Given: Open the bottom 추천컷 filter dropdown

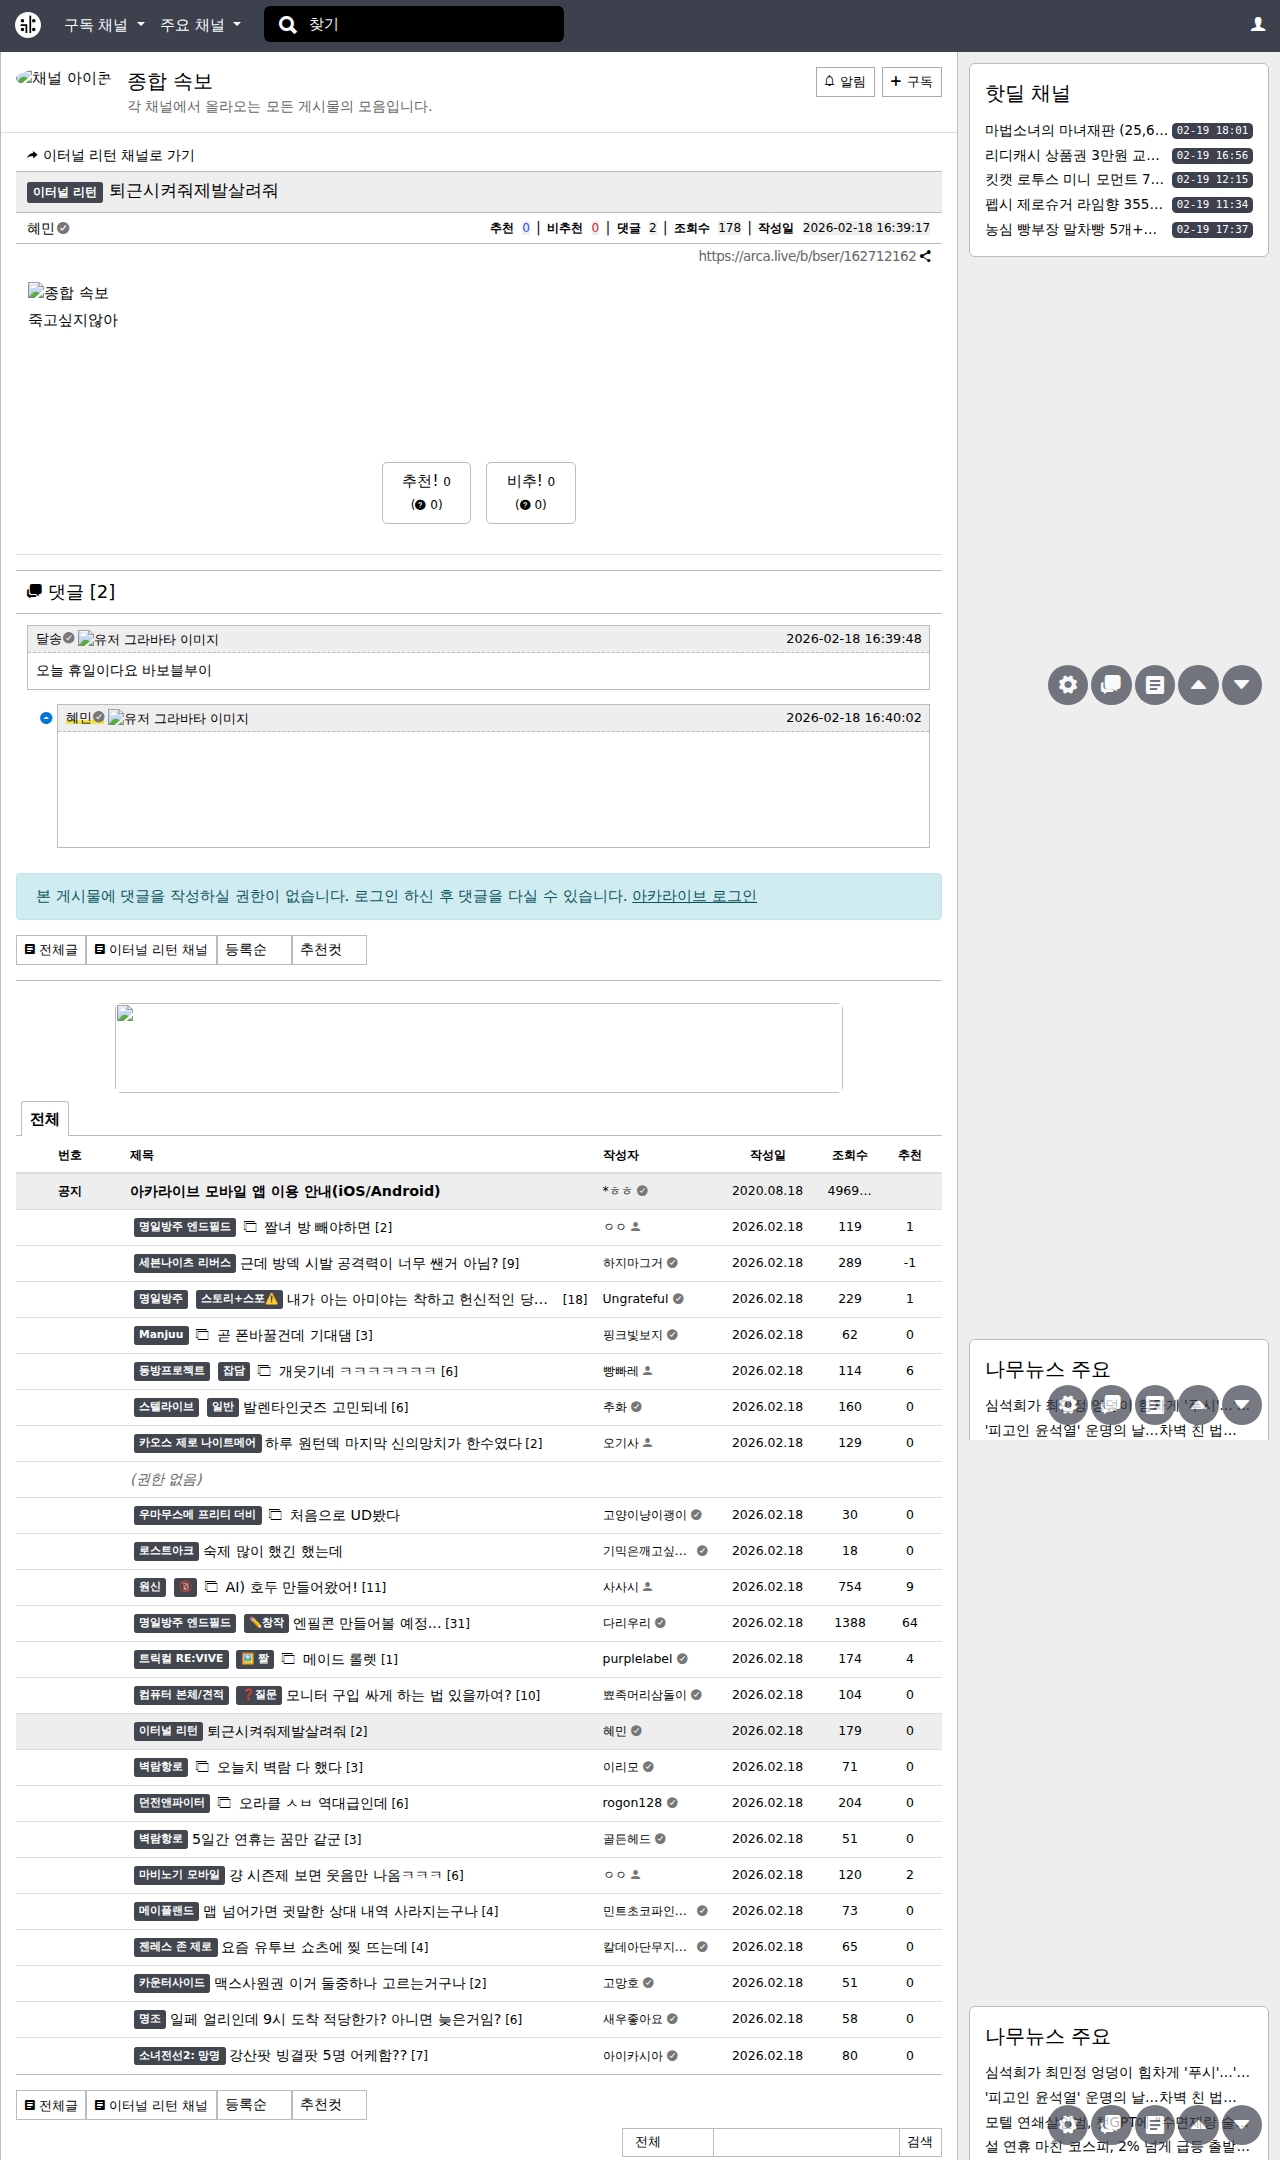Looking at the screenshot, I should pyautogui.click(x=329, y=2105).
